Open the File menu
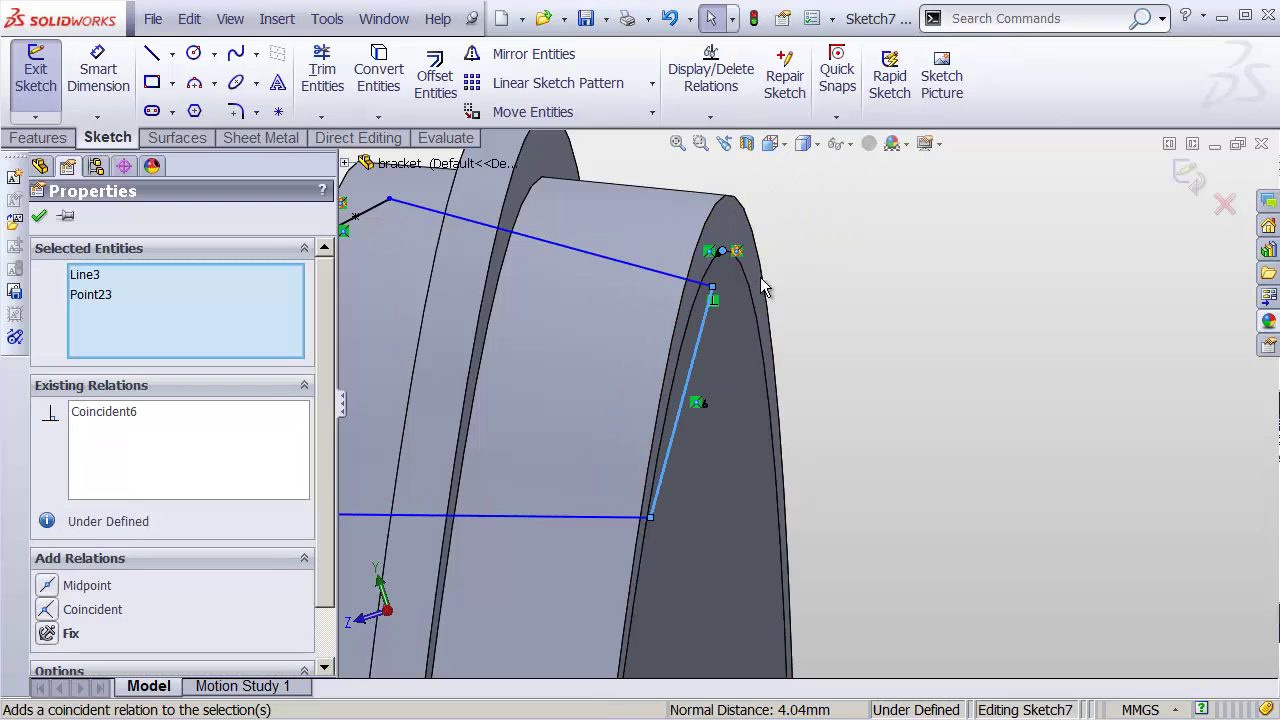This screenshot has width=1280, height=720. click(x=153, y=18)
